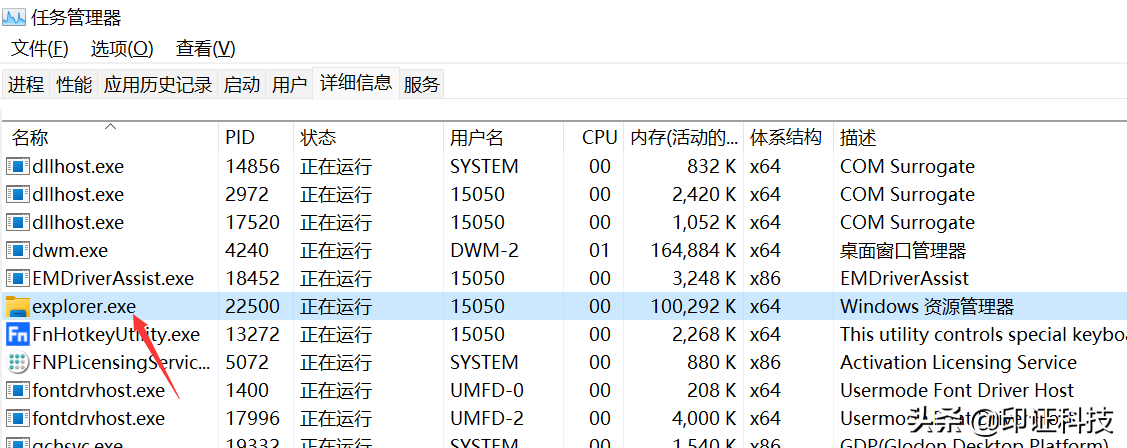The width and height of the screenshot is (1127, 448).
Task: Click the fontdrvhost.exe icon with PID 1400
Action: [x=18, y=391]
